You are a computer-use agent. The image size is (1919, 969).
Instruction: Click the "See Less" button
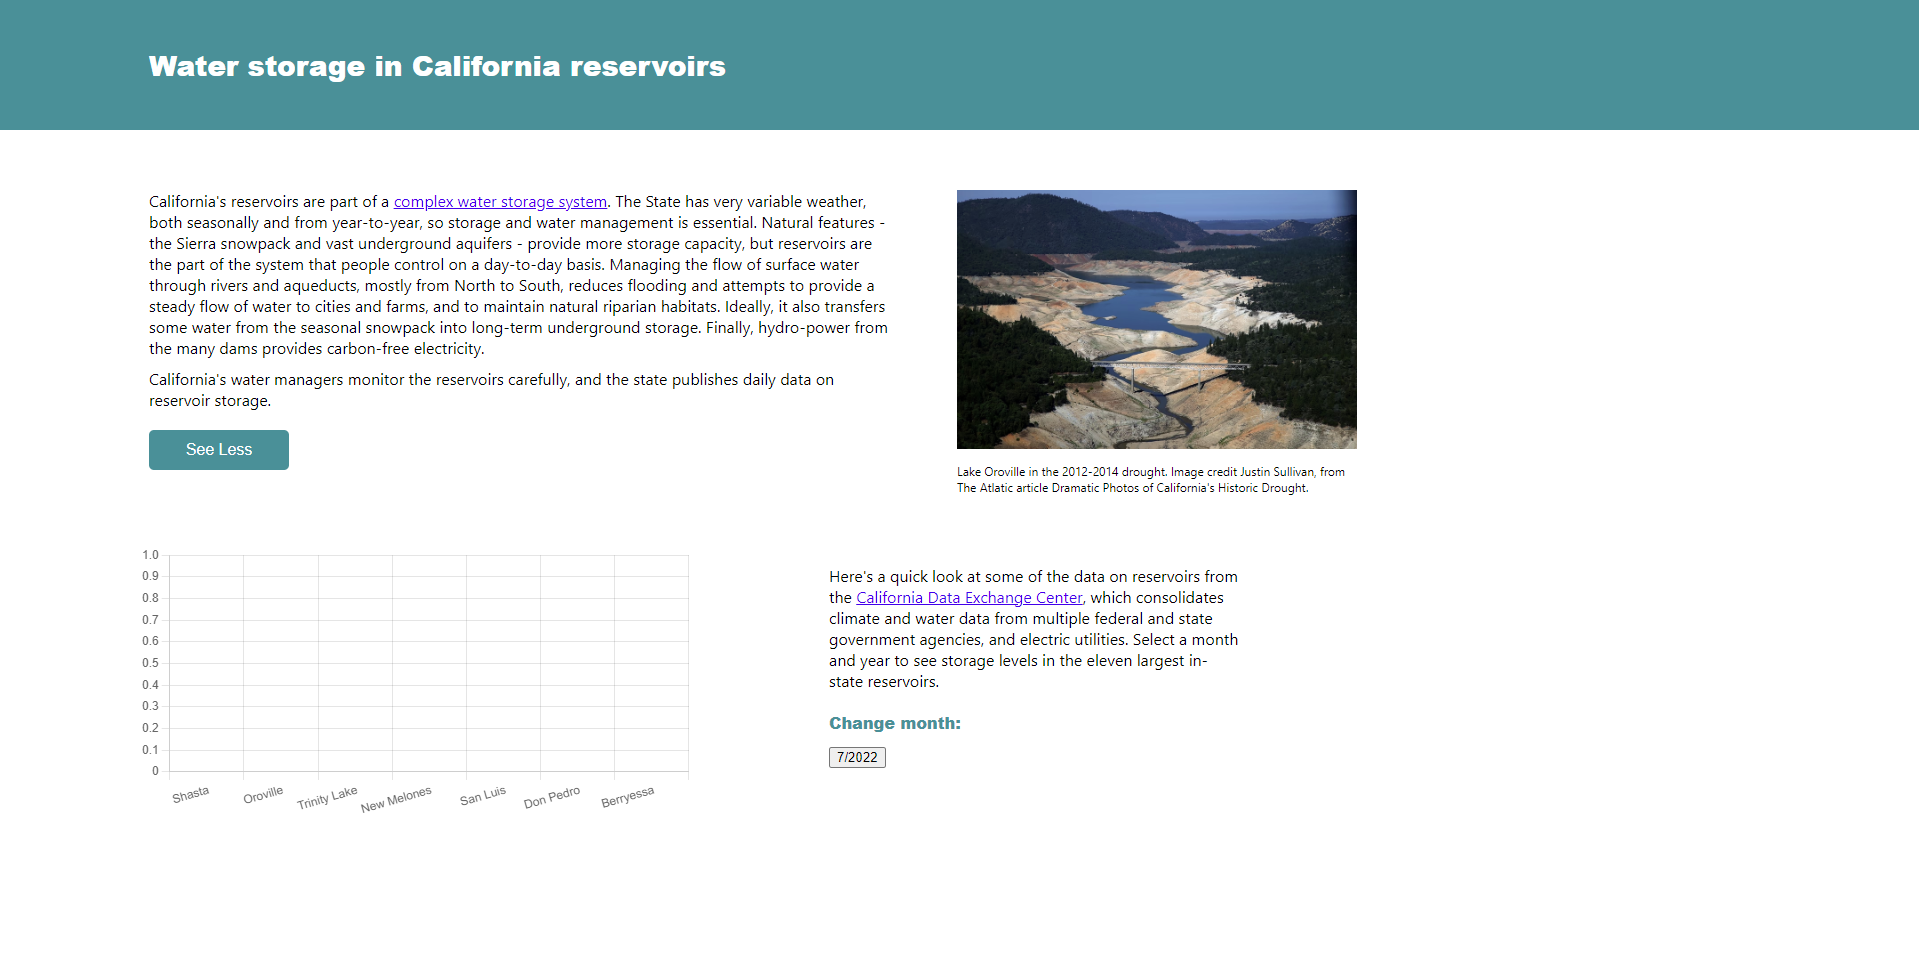218,449
